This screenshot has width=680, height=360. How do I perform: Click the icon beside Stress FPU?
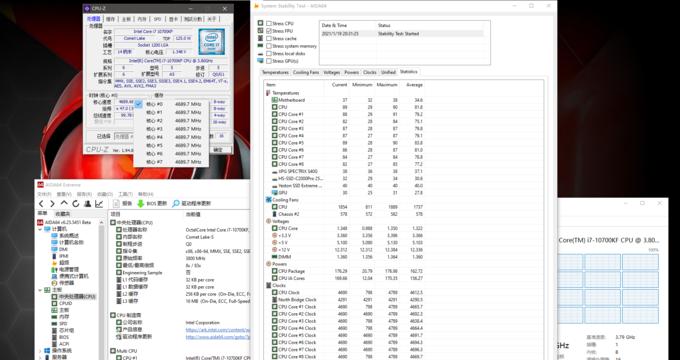click(260, 31)
